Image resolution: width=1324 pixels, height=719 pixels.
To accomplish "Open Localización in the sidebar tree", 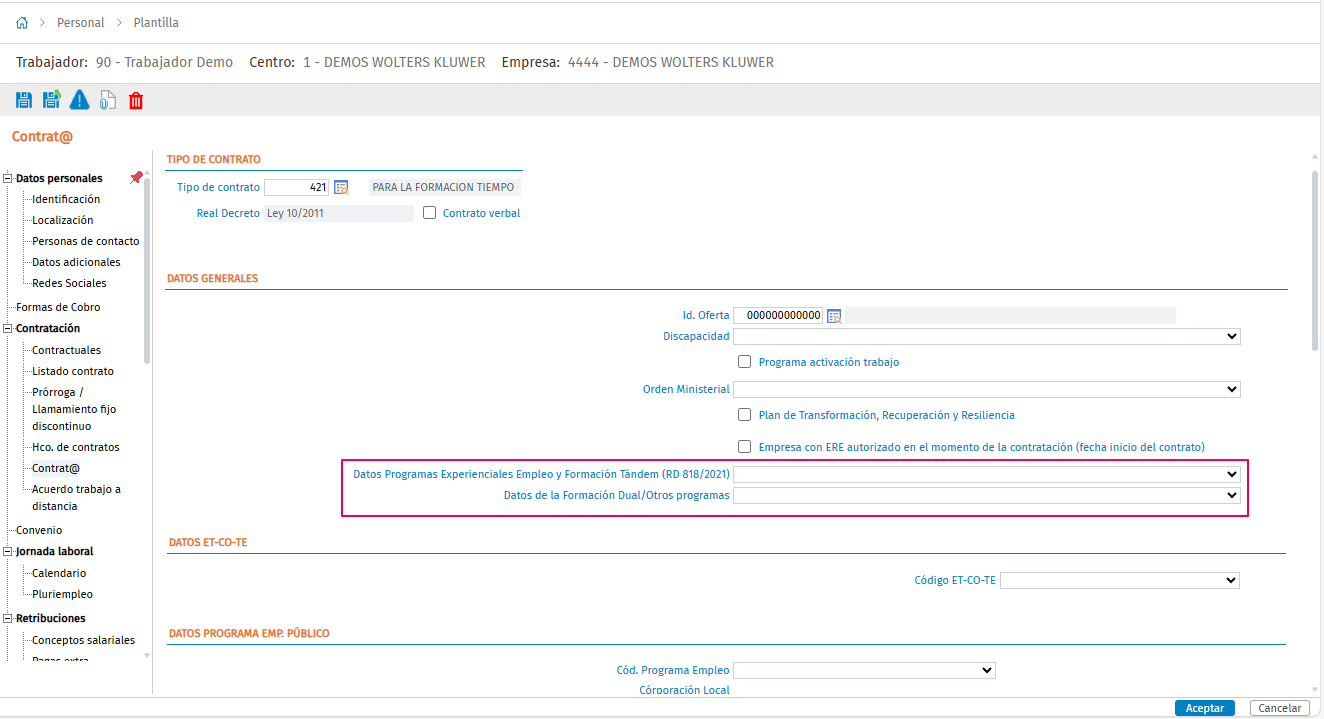I will click(63, 220).
